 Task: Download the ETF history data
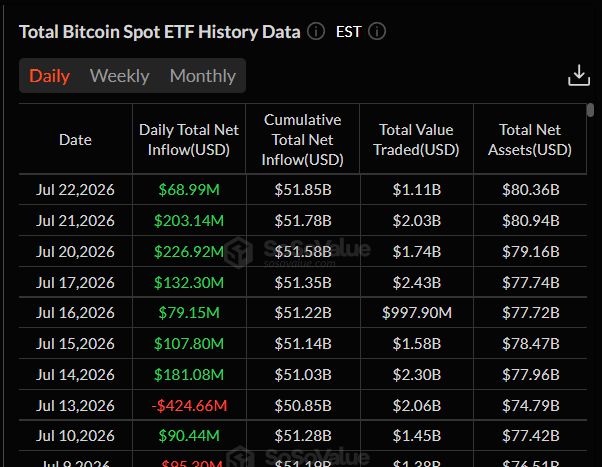579,75
